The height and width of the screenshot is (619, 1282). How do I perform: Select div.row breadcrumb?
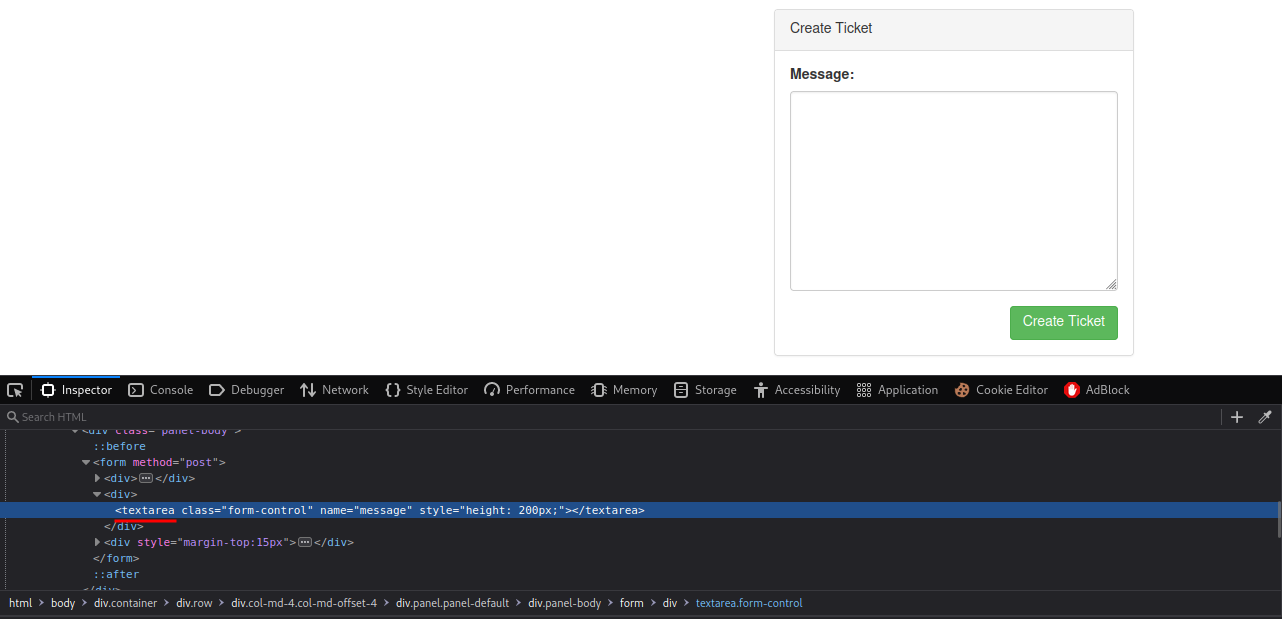click(194, 603)
